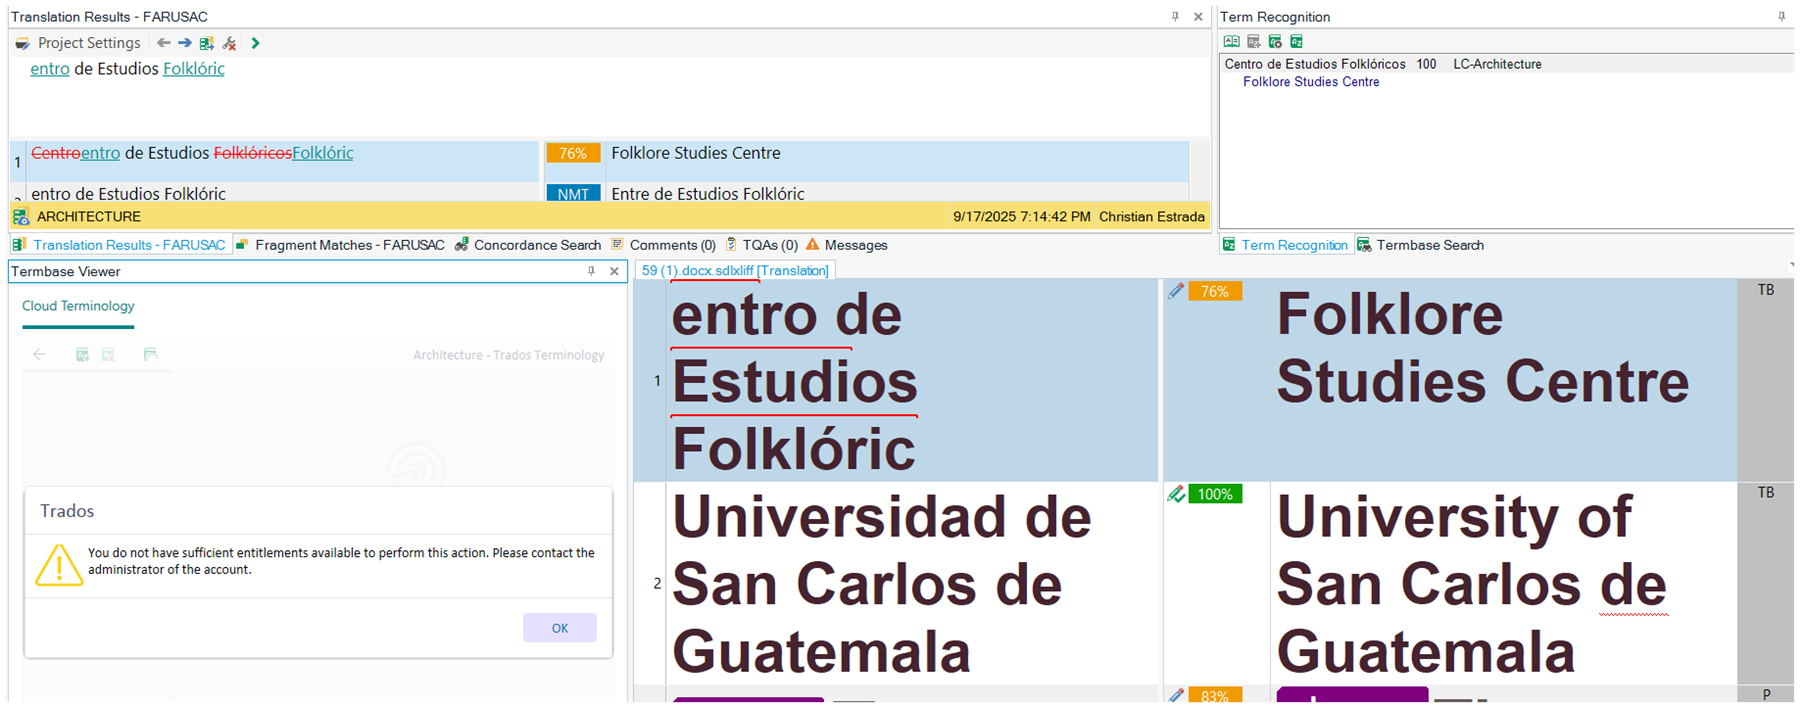Open the Concordance Search tab
Image resolution: width=1800 pixels, height=708 pixels.
528,245
